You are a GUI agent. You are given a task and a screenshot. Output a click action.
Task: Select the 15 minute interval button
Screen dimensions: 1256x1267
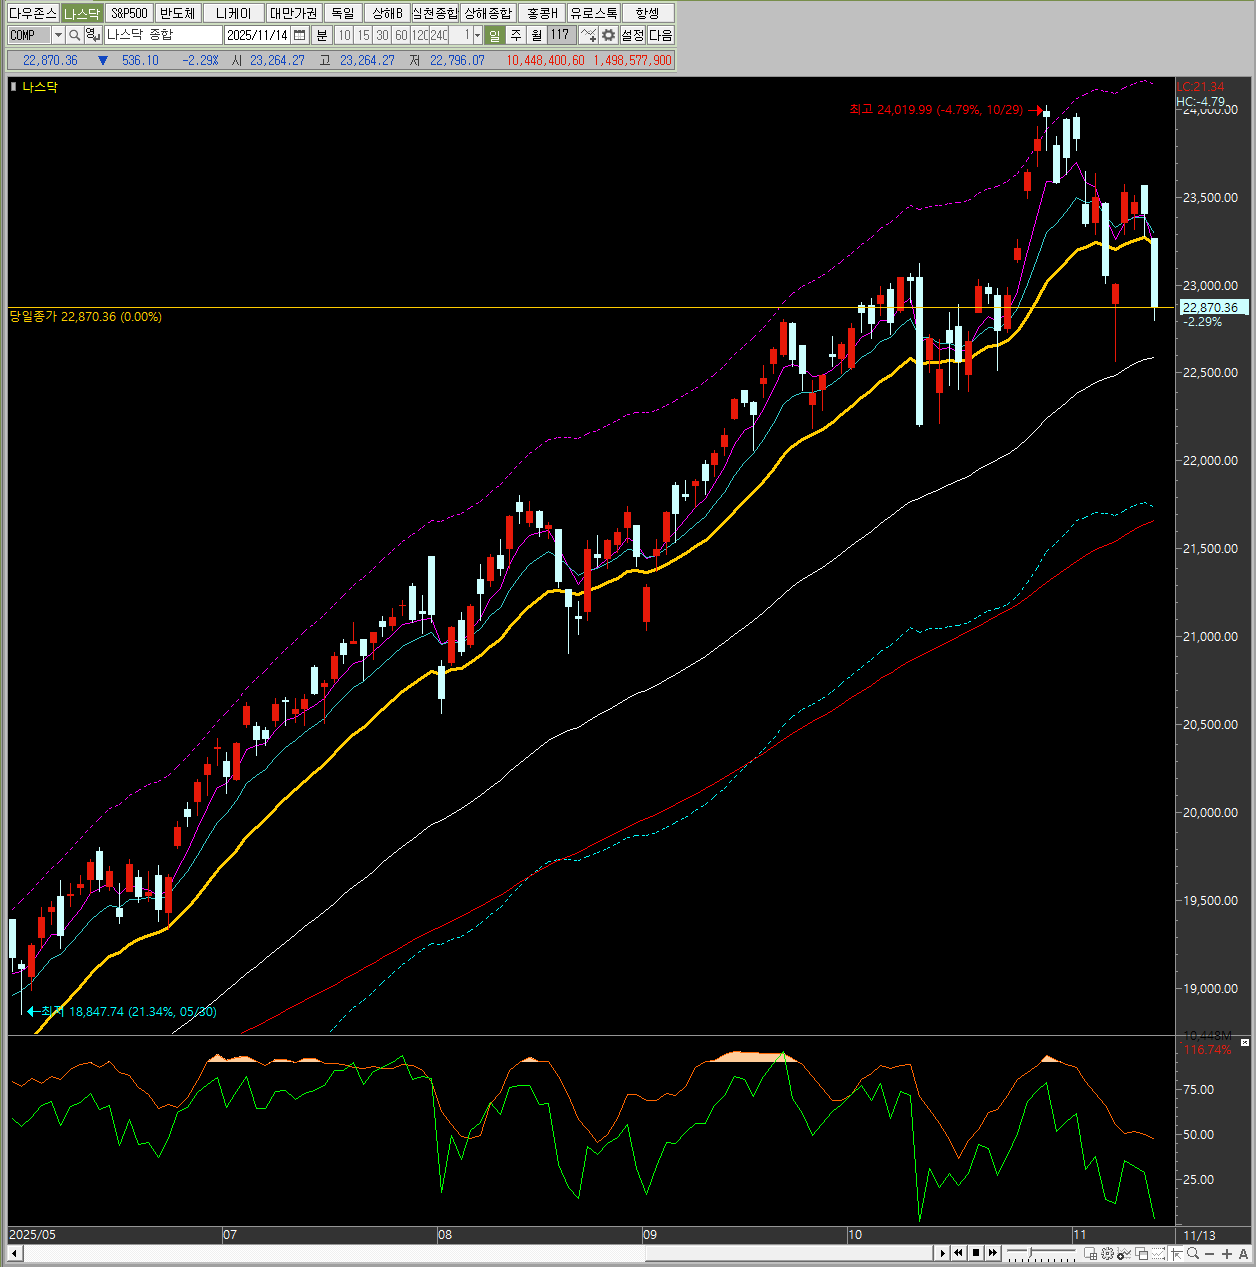364,35
